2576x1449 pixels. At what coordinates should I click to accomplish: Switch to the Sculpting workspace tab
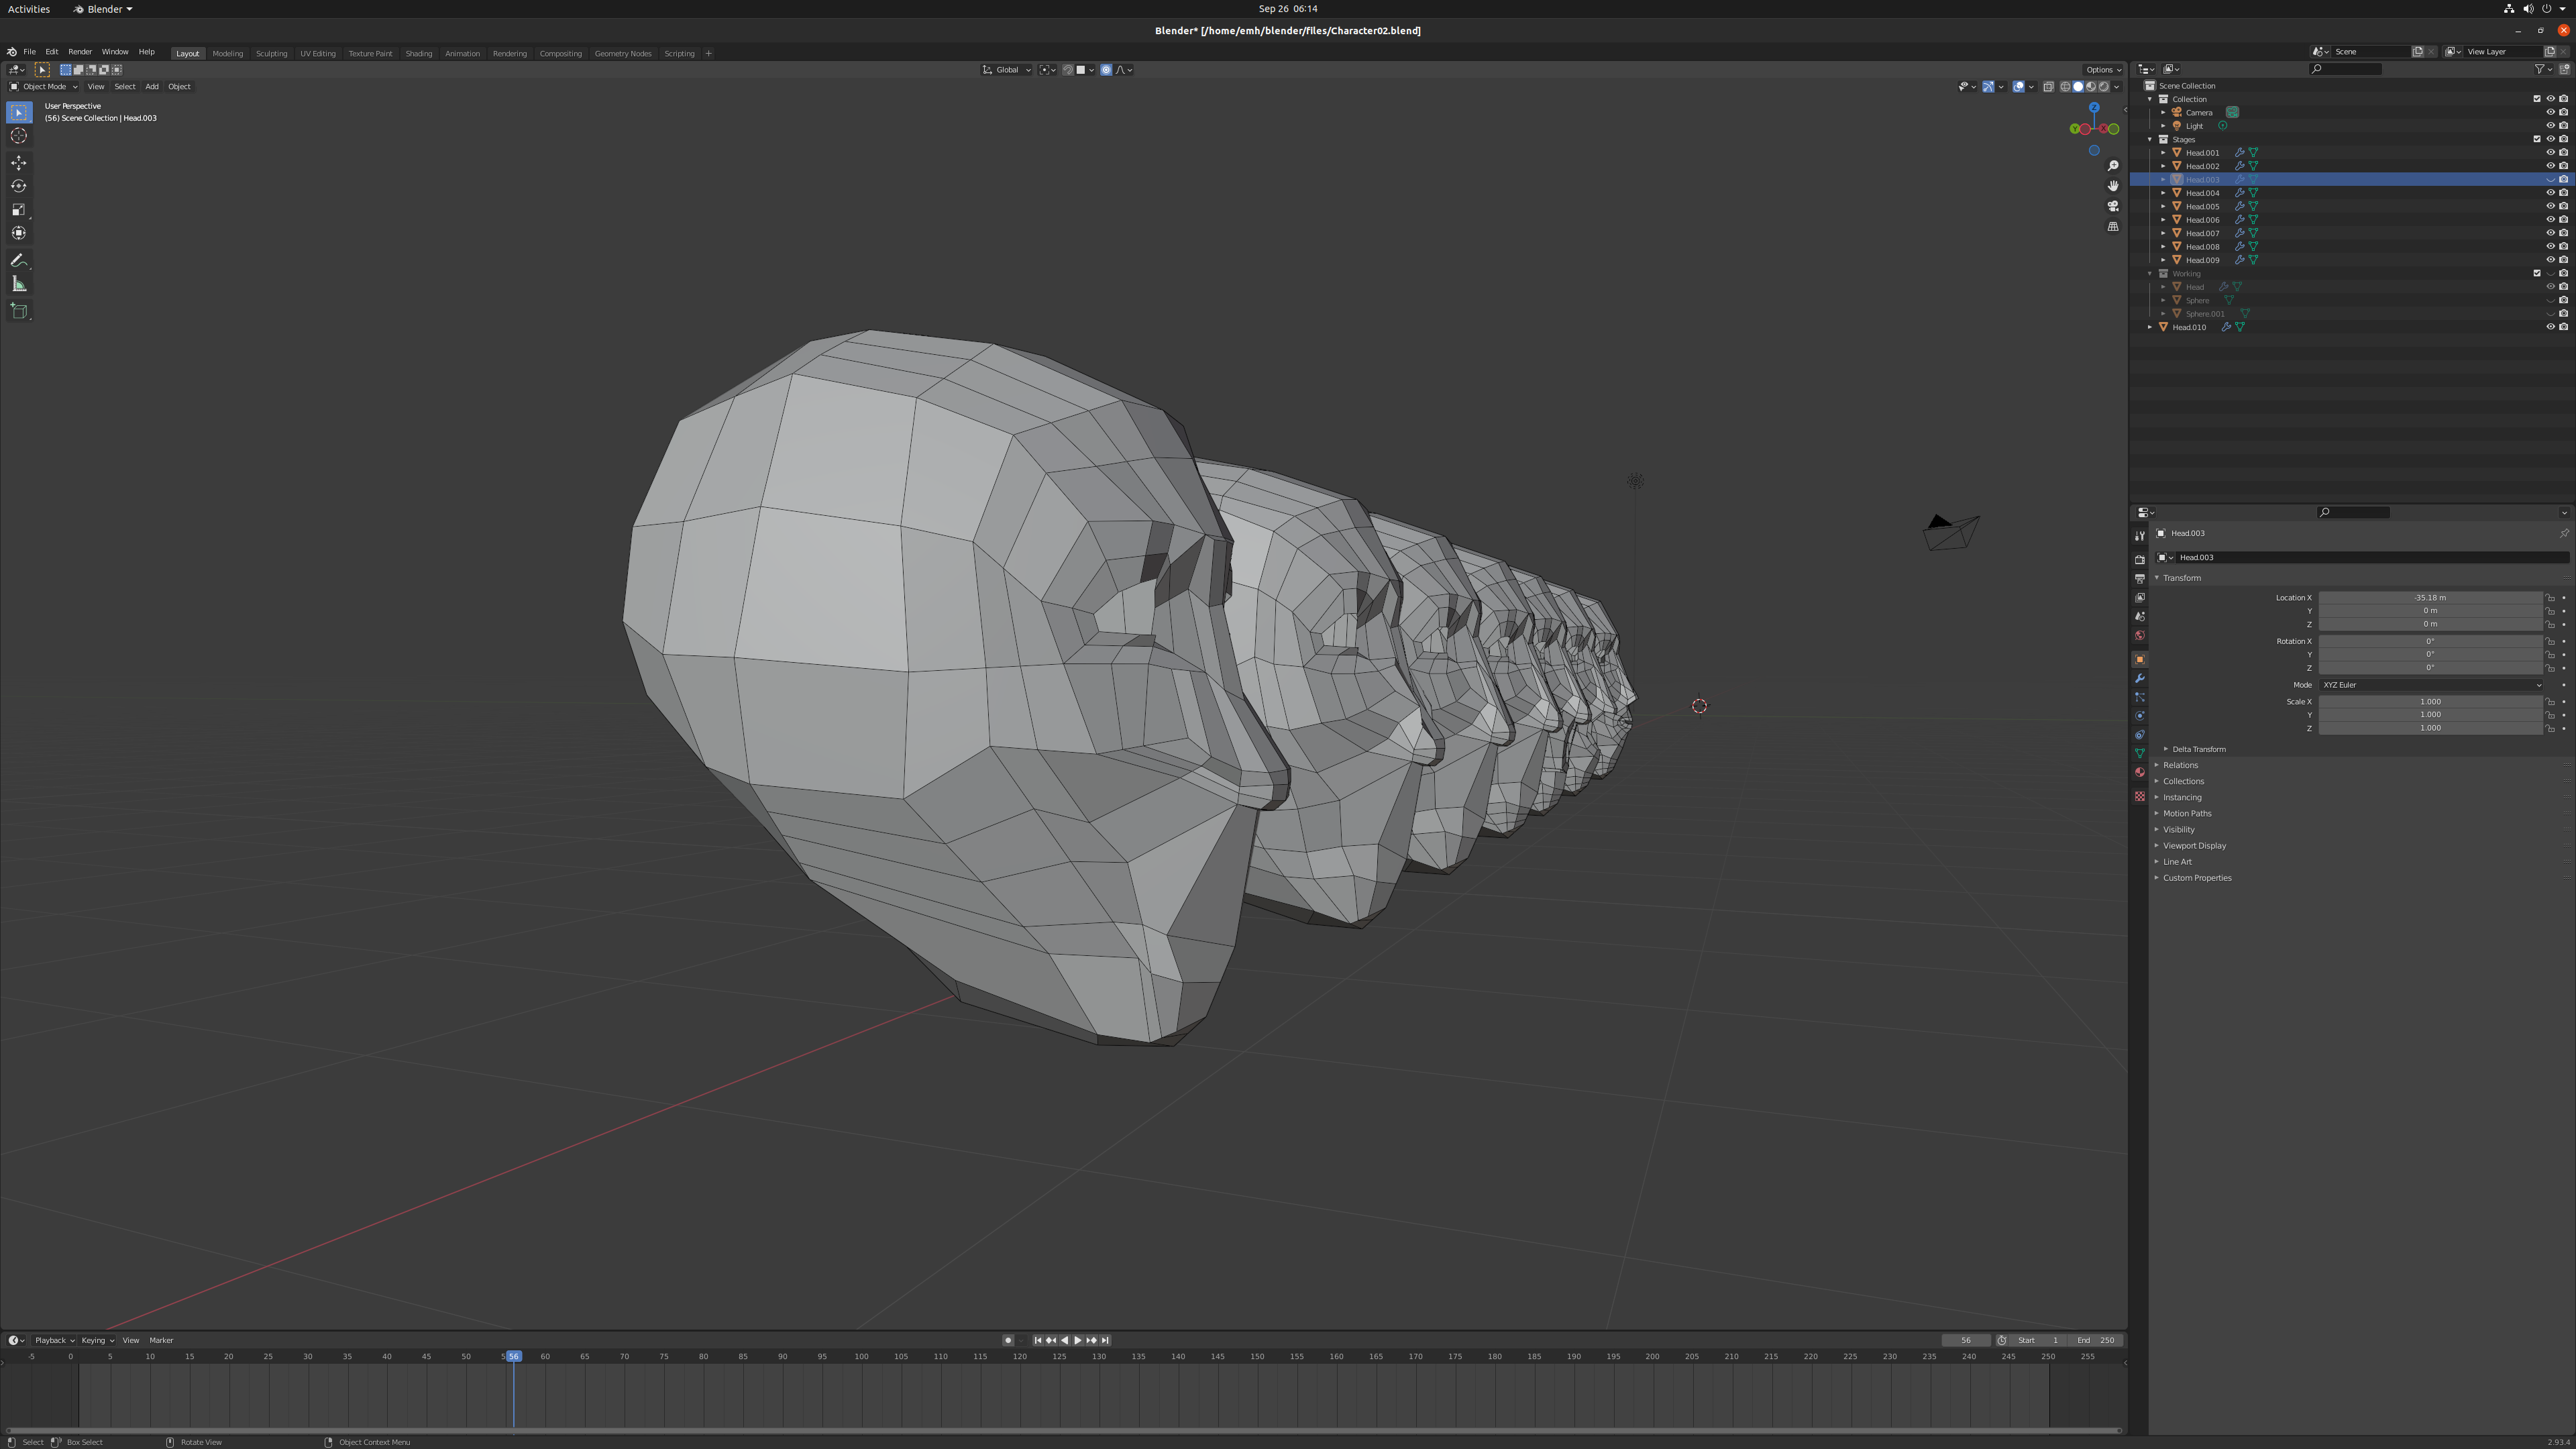(x=271, y=53)
